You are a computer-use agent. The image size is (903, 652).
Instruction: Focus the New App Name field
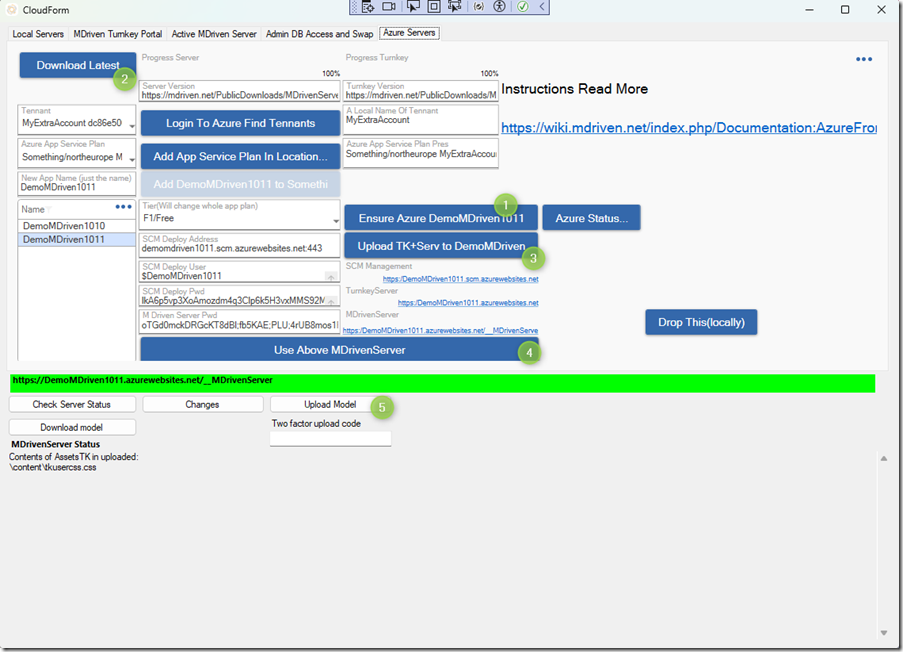click(x=77, y=184)
